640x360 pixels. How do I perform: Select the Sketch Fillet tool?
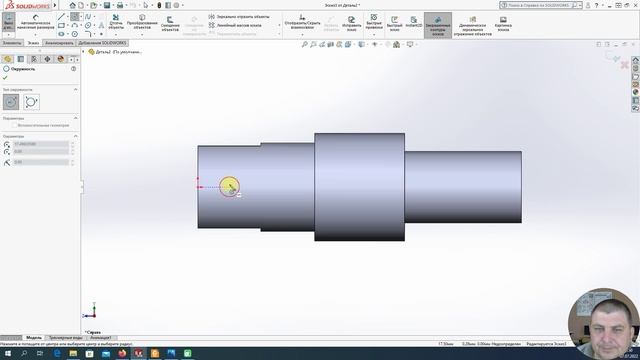[x=88, y=34]
